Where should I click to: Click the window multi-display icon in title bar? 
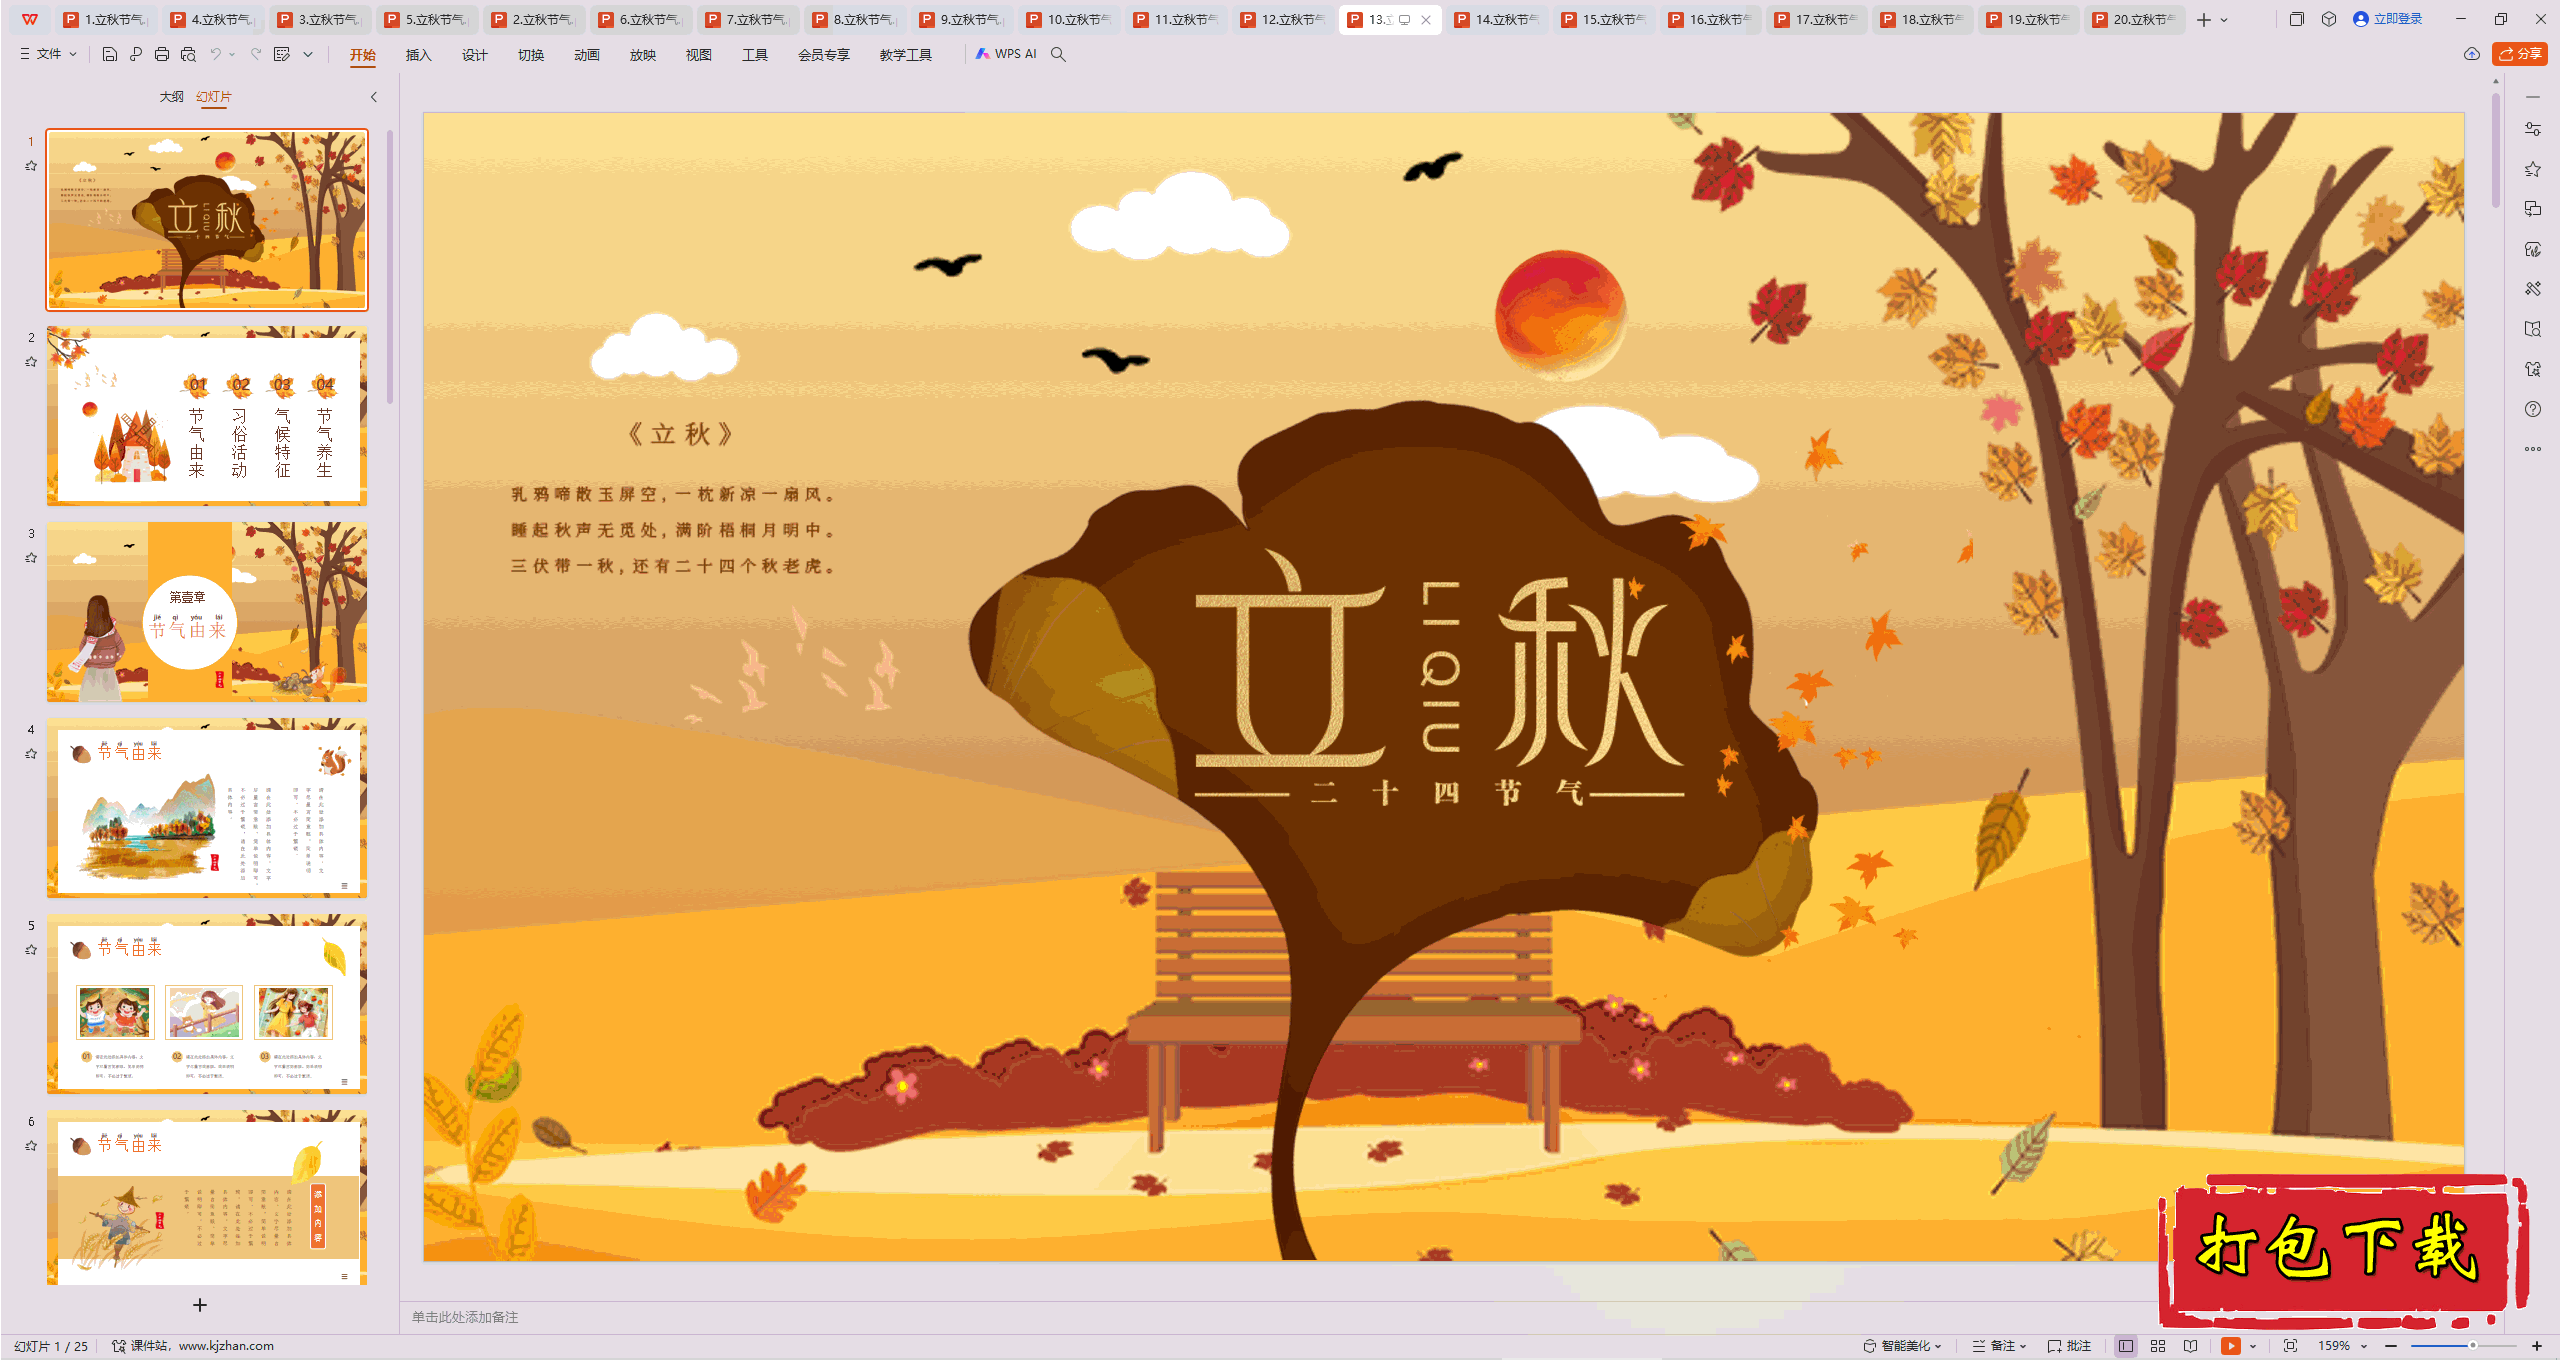click(2297, 19)
